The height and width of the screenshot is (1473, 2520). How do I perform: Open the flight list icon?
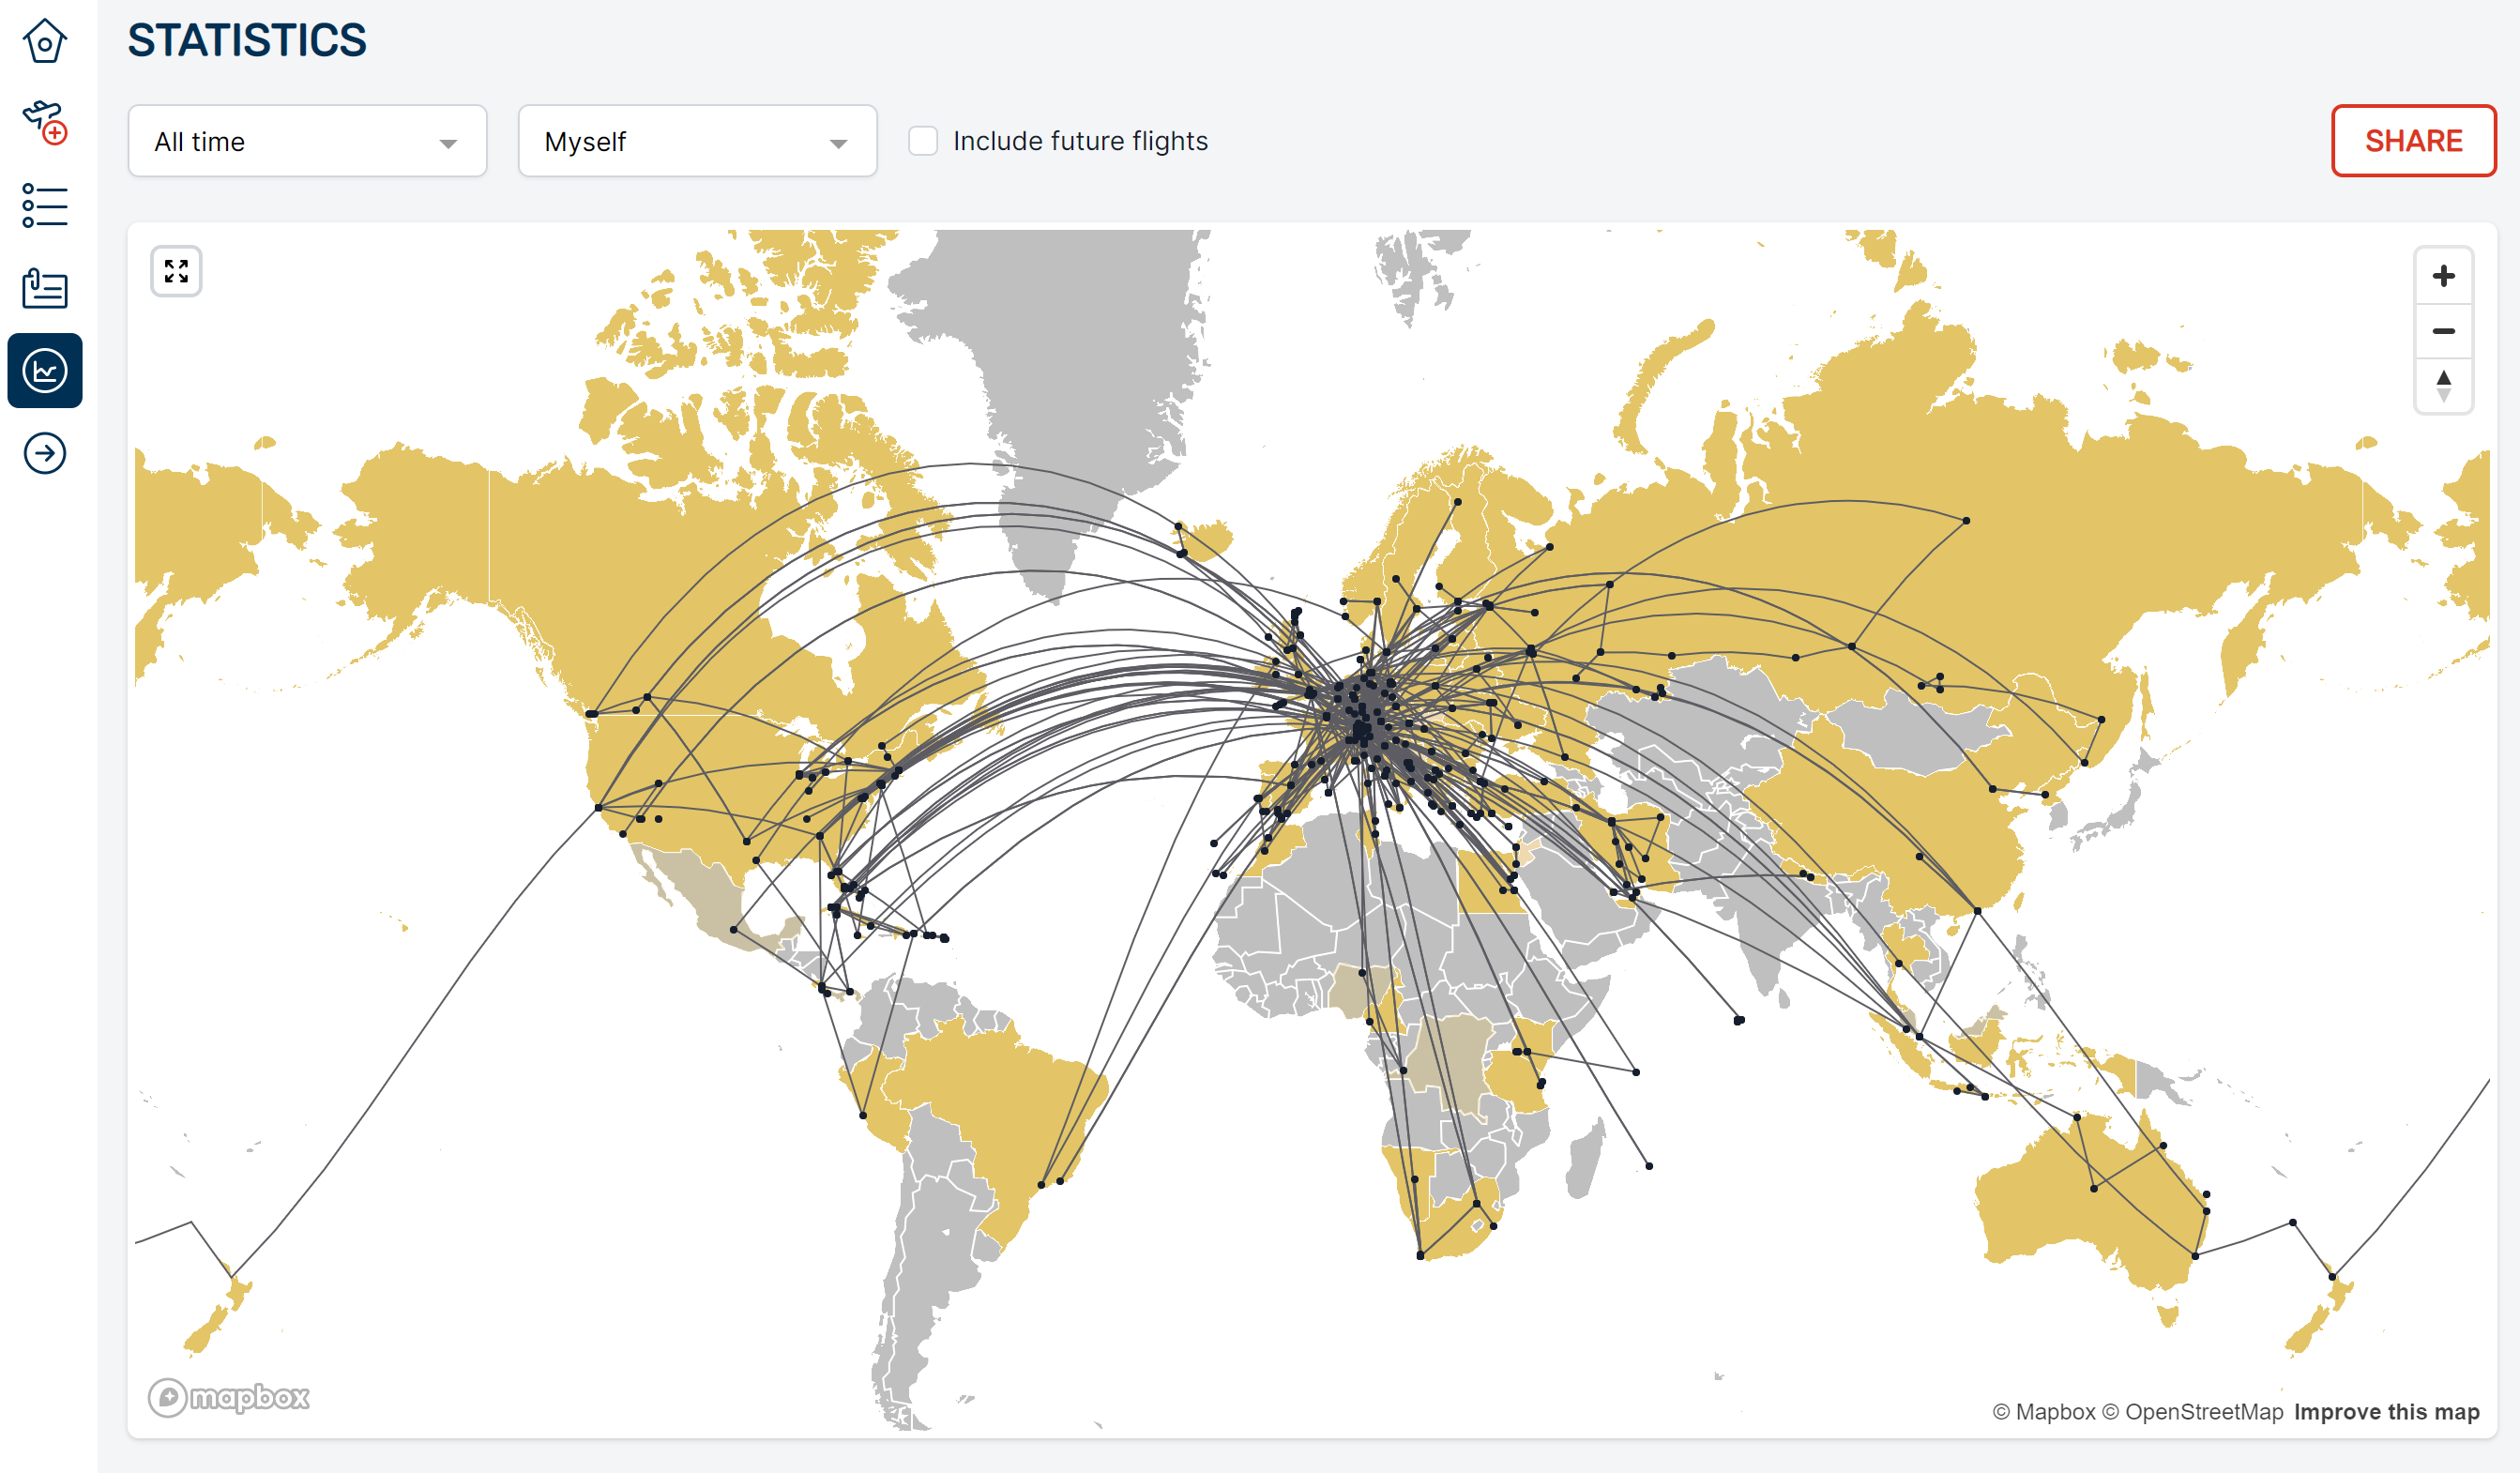tap(44, 205)
